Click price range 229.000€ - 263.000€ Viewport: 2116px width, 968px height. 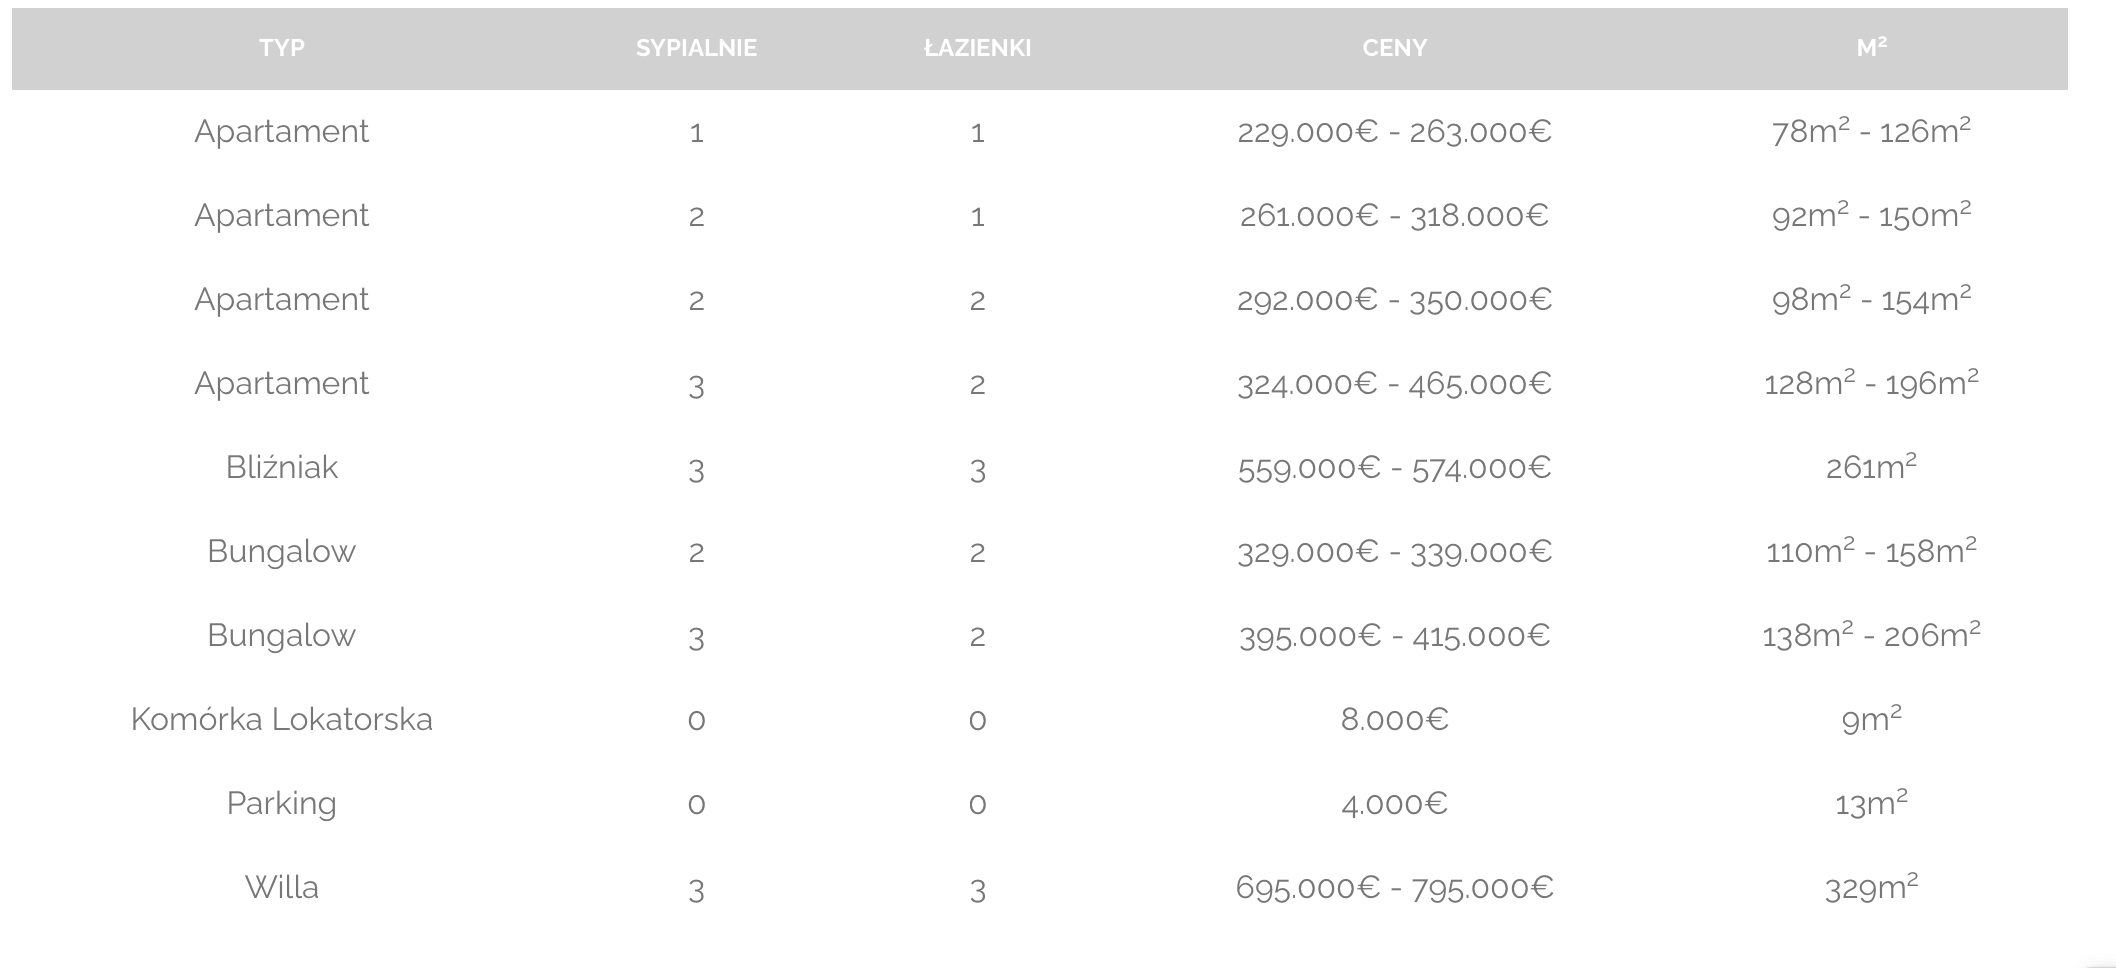[x=1394, y=131]
